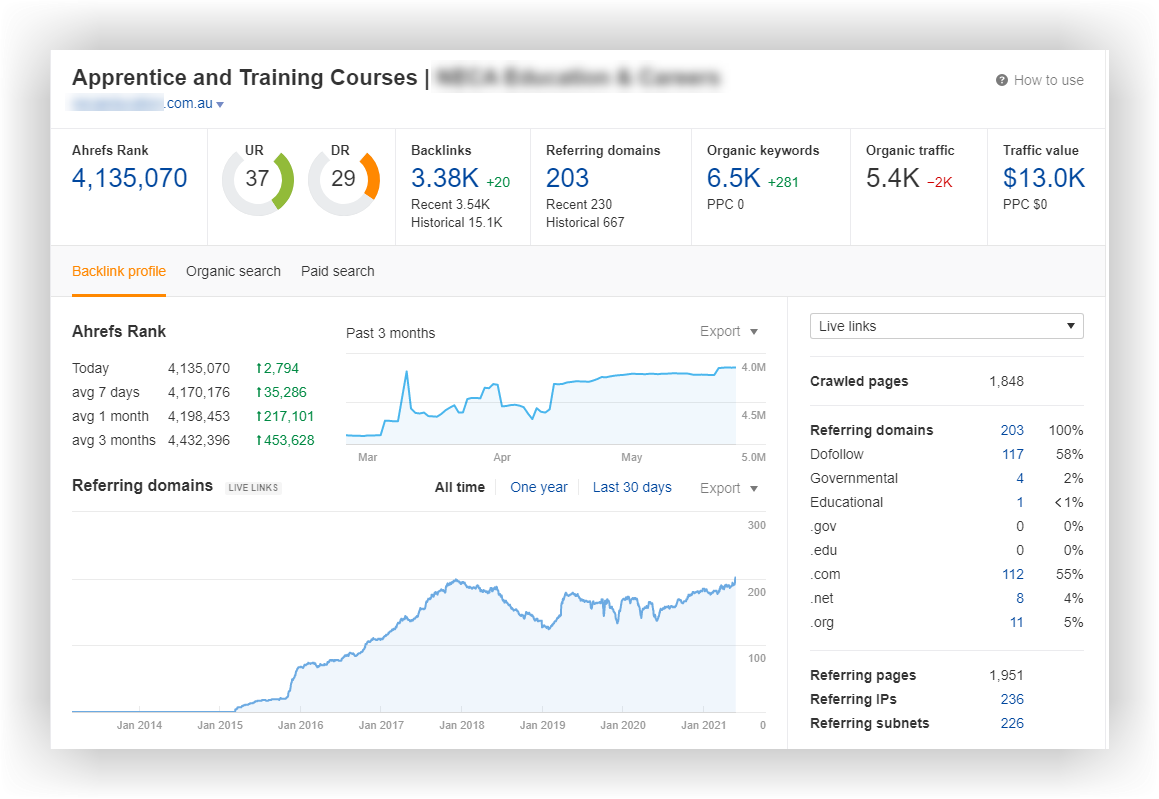The width and height of the screenshot is (1159, 799).
Task: Open Referring IPs count 236
Action: 1012,699
